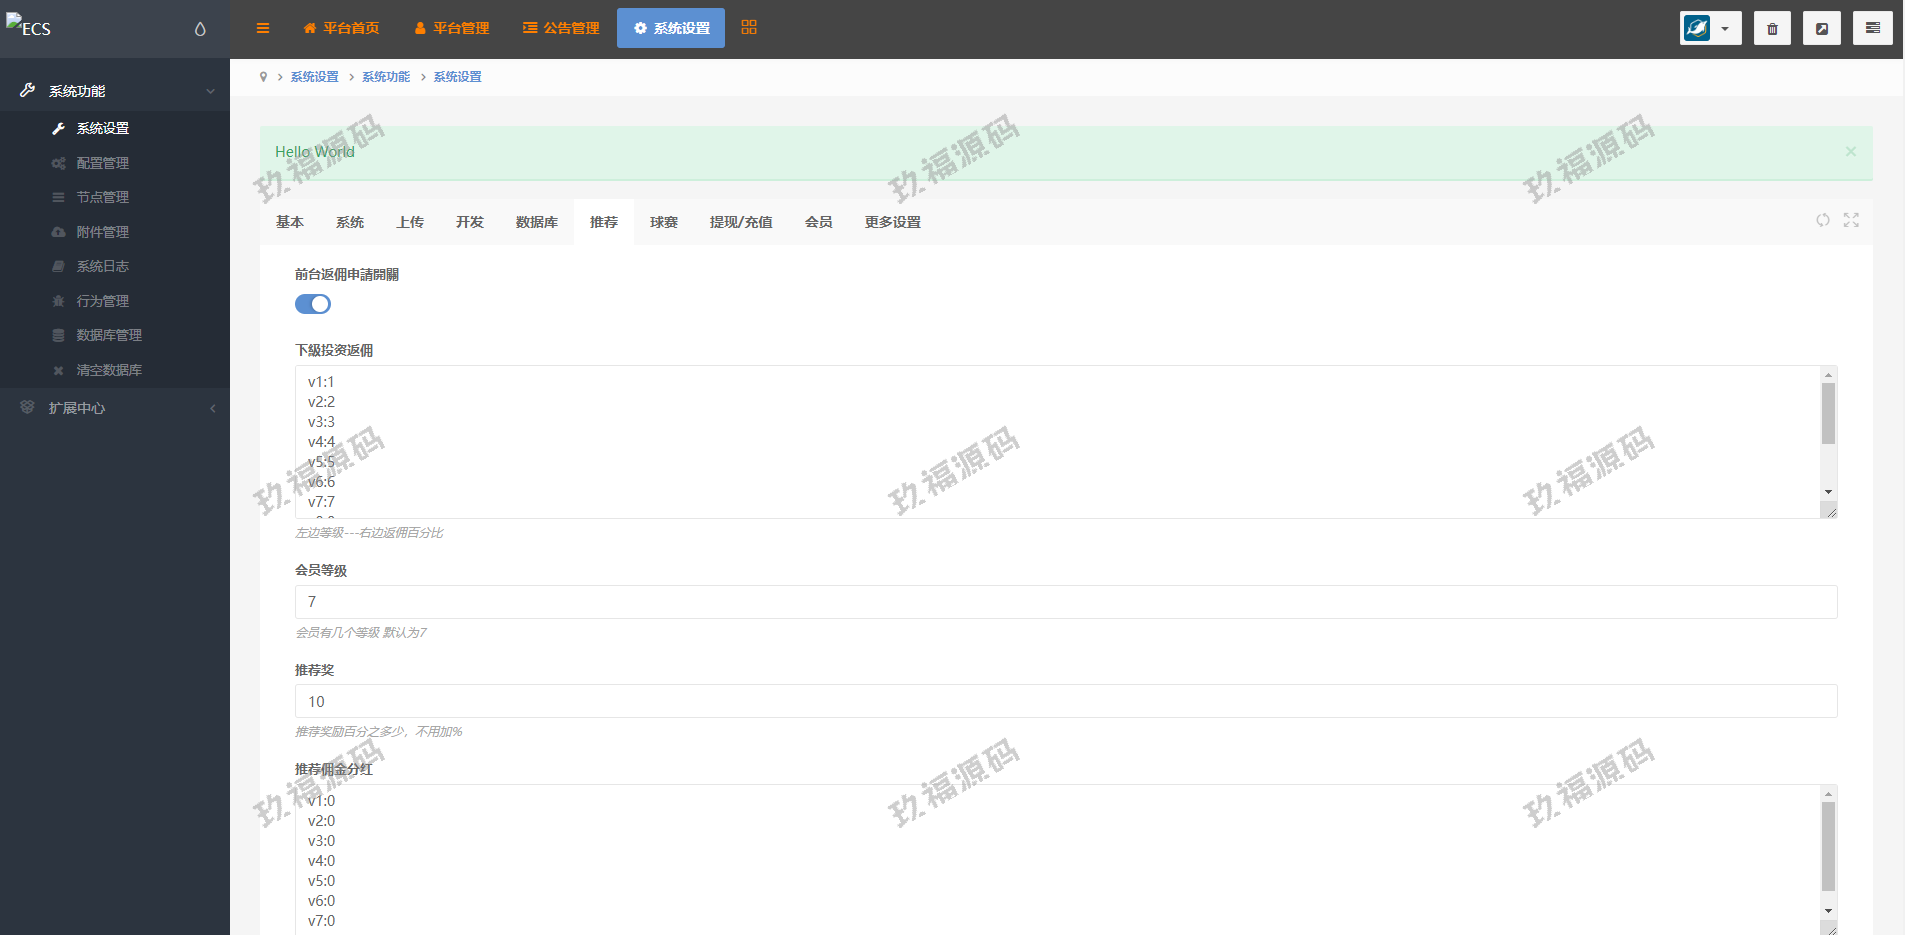Click wrench icon beside 系统功能
The height and width of the screenshot is (935, 1905).
point(28,90)
